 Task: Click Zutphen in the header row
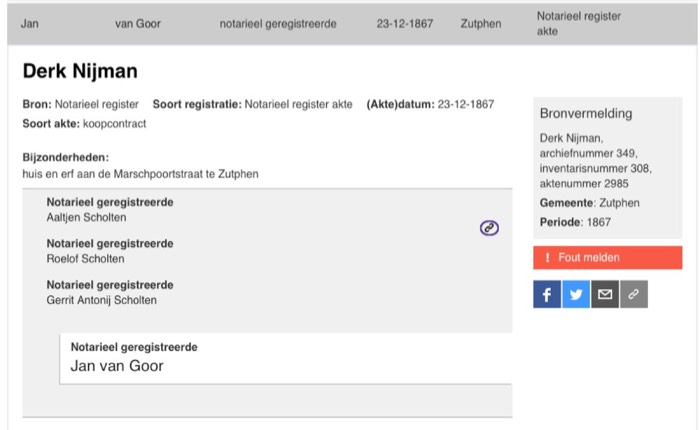pos(481,24)
